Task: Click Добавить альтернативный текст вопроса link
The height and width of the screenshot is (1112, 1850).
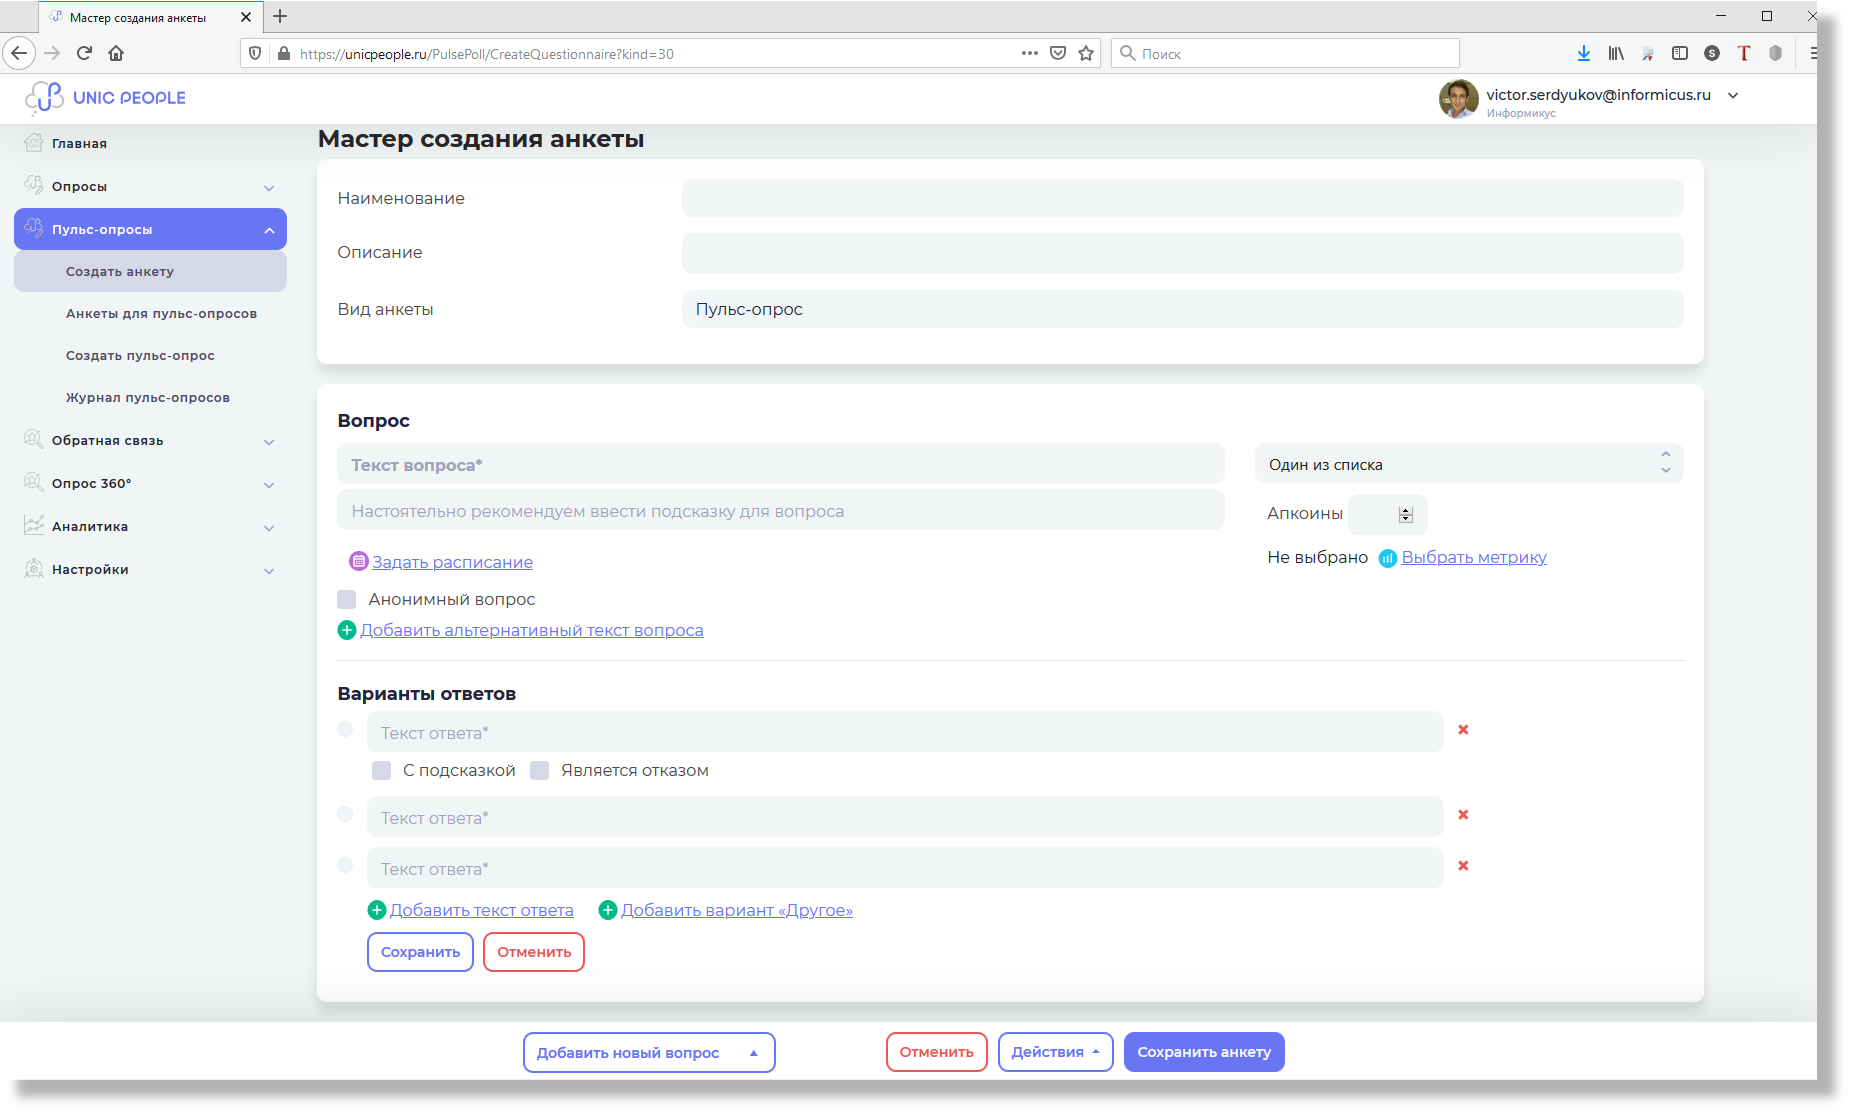Action: pos(531,631)
